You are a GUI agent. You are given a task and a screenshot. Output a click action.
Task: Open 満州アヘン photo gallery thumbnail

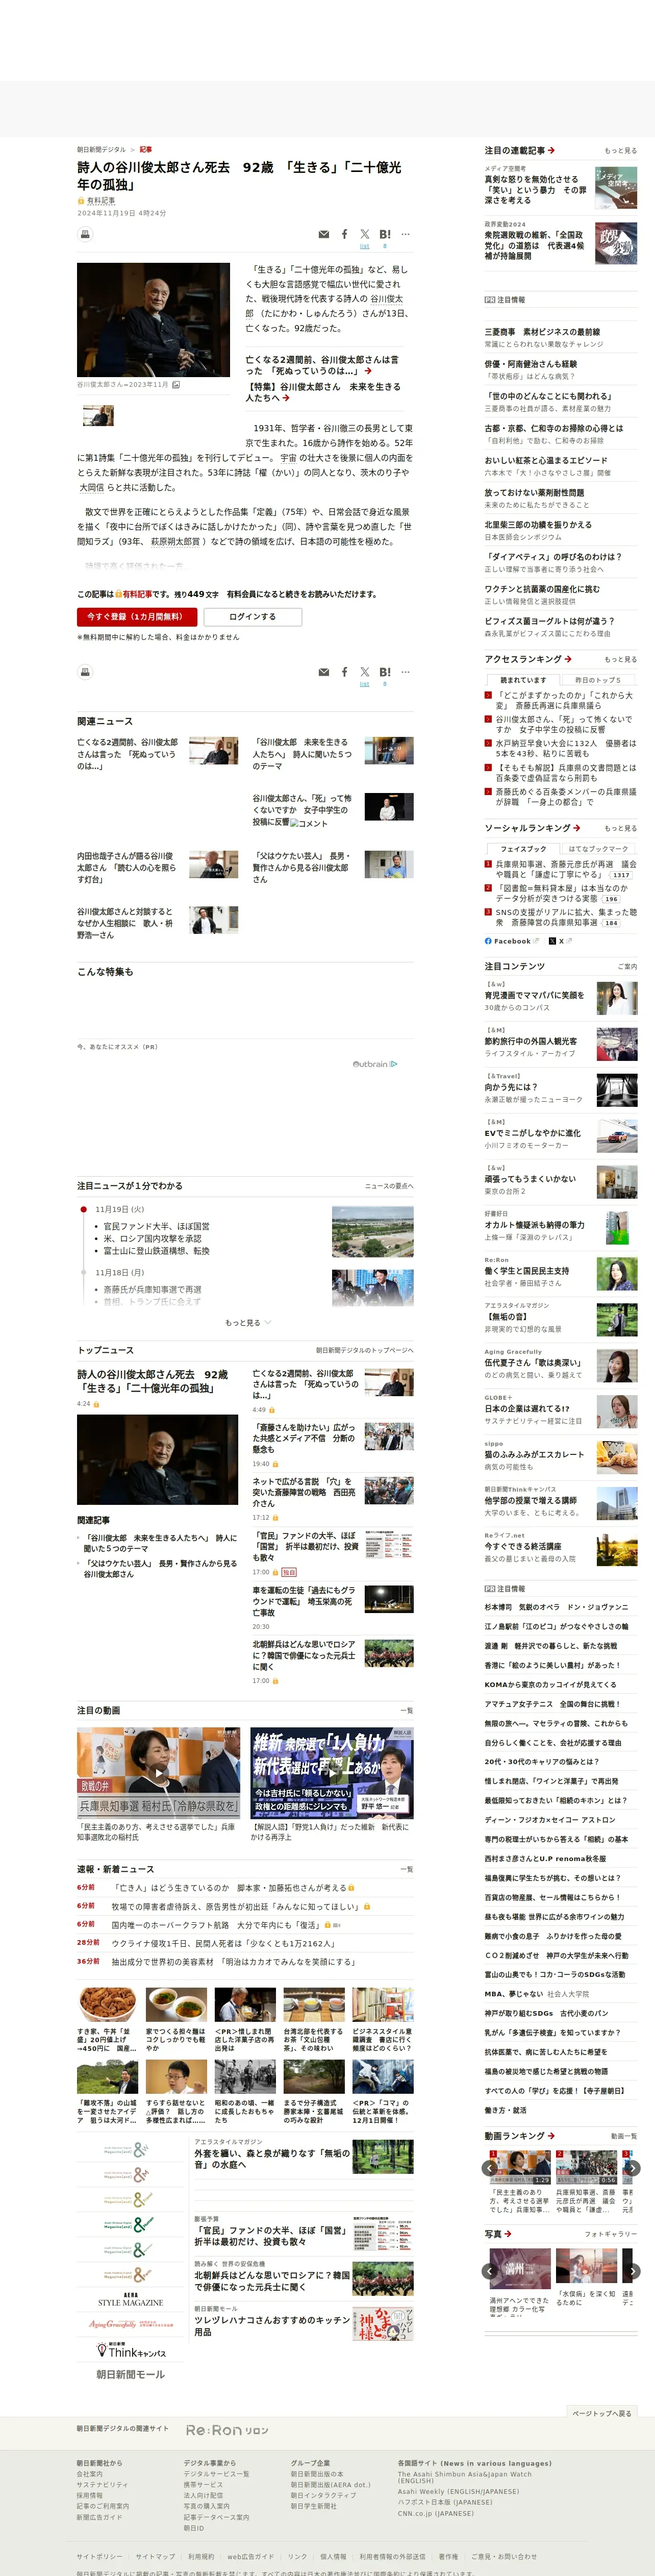519,2269
